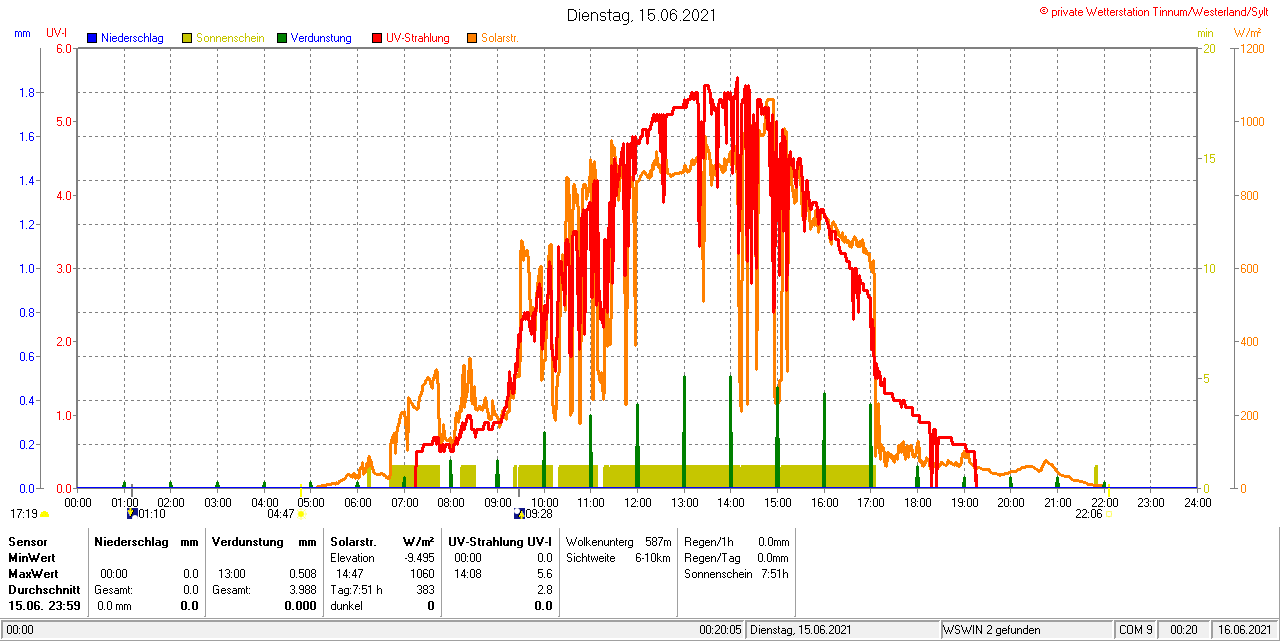The width and height of the screenshot is (1280, 641).
Task: Click the blue Niederschlag legend swatch
Action: (92, 38)
